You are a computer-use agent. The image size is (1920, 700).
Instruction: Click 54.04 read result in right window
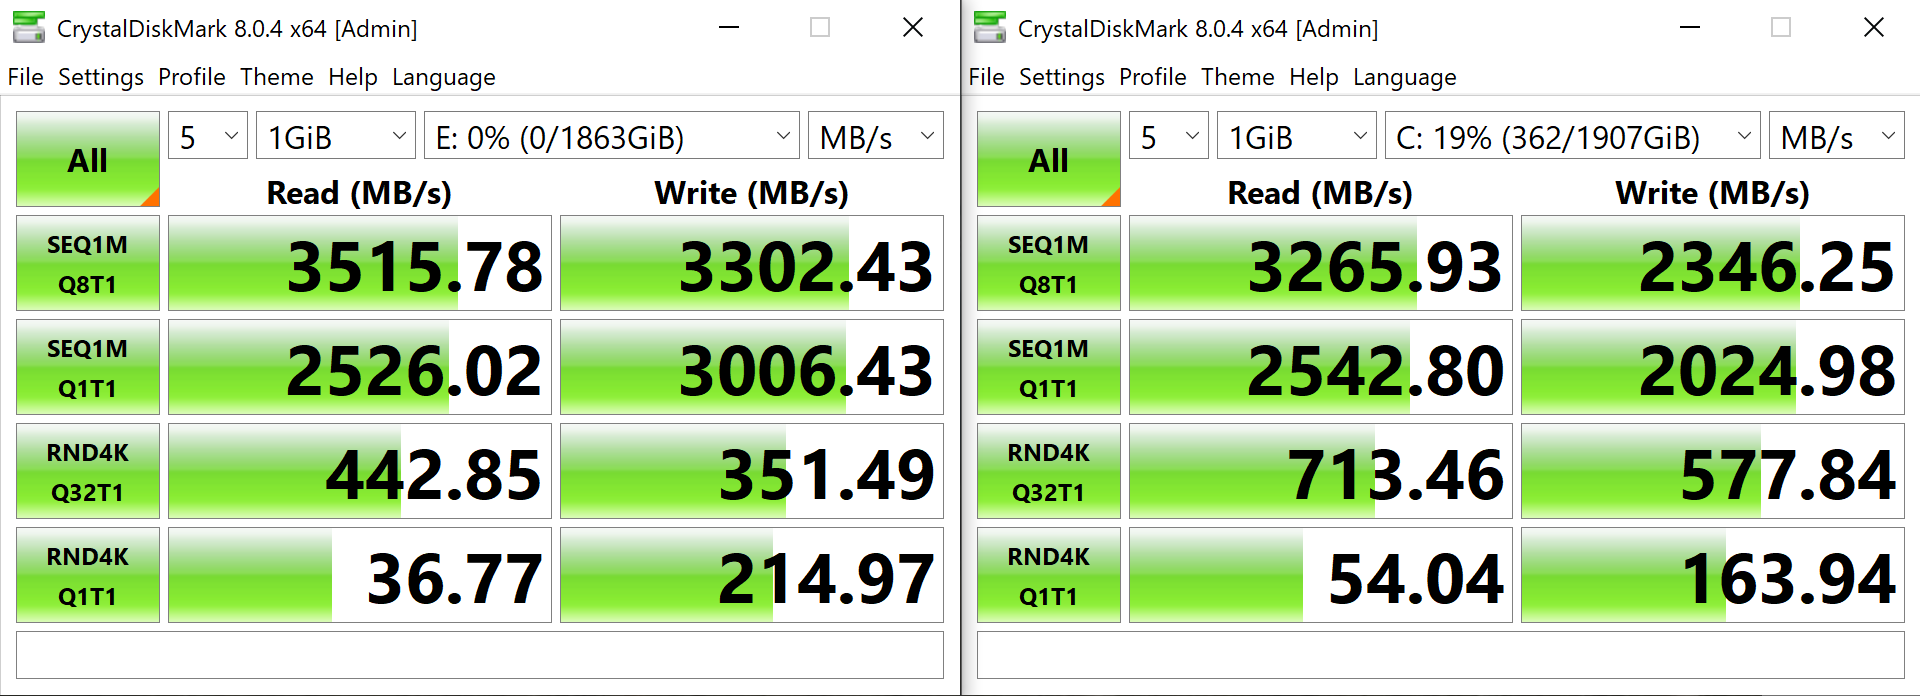pos(1321,575)
